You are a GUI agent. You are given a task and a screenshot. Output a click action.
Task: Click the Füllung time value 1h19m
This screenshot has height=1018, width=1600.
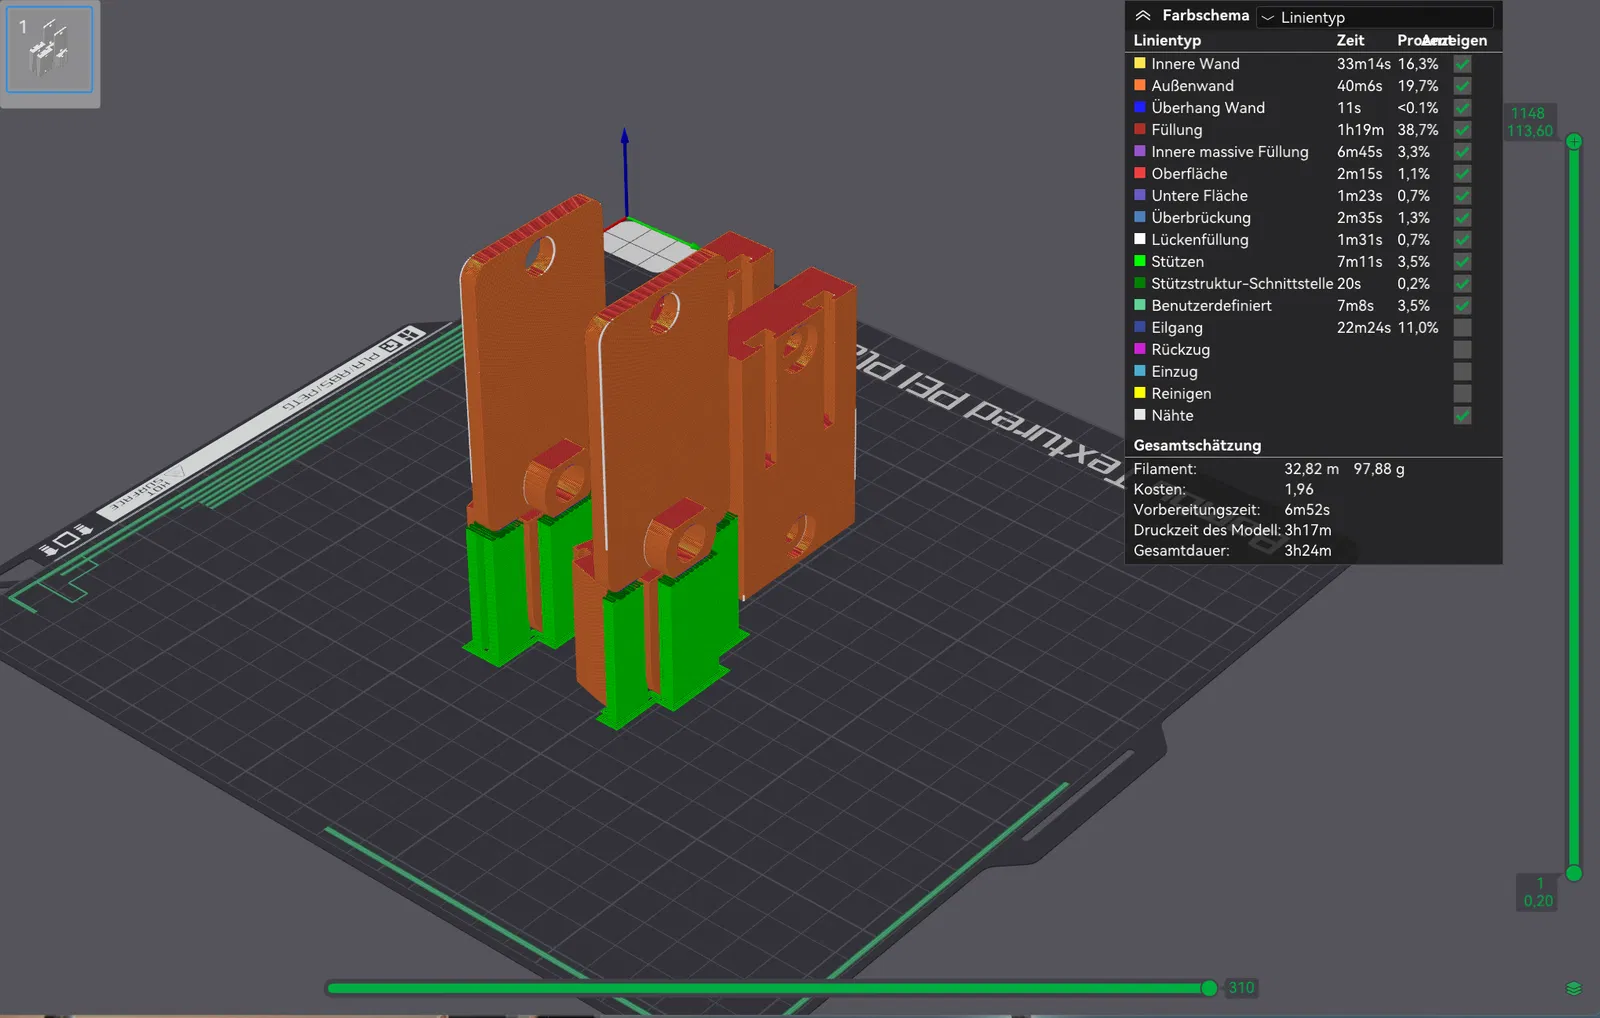coord(1360,130)
